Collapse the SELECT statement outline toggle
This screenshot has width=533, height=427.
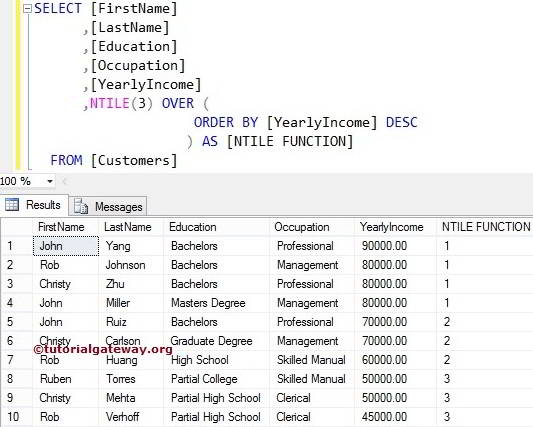click(x=27, y=9)
